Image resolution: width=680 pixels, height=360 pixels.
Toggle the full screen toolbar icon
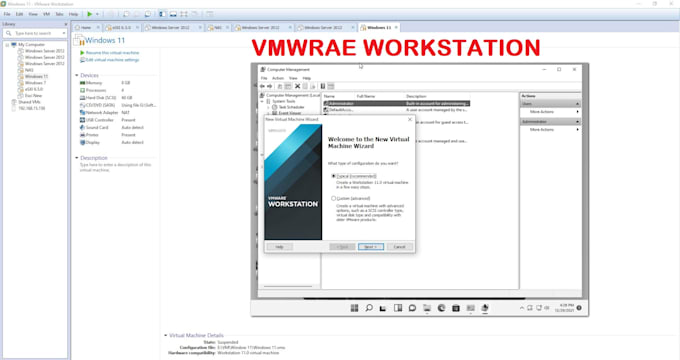click(184, 14)
